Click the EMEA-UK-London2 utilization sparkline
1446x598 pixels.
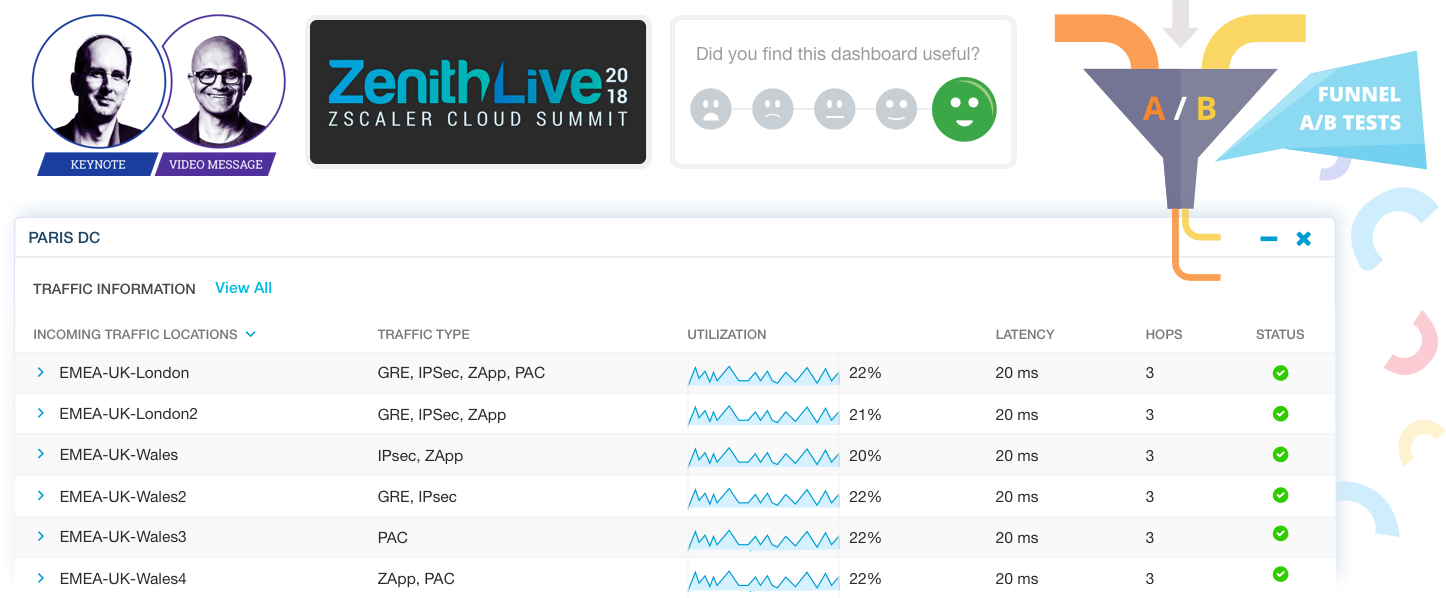pos(763,414)
